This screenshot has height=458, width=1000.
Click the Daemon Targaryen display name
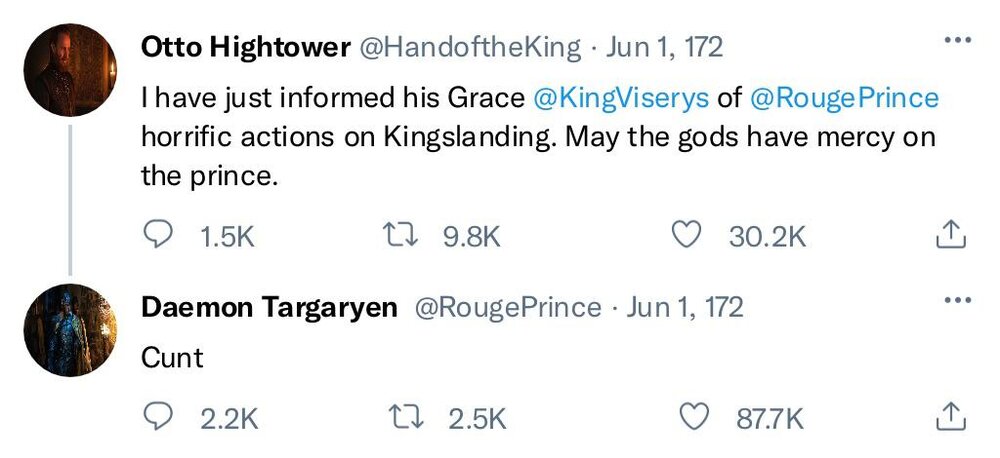270,307
